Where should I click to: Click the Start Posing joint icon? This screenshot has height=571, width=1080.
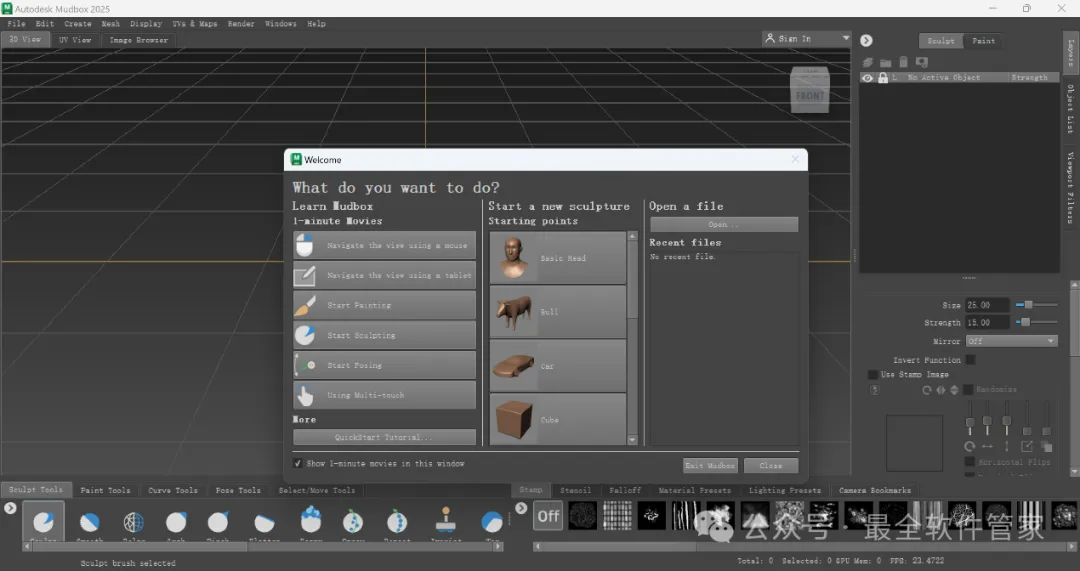306,365
